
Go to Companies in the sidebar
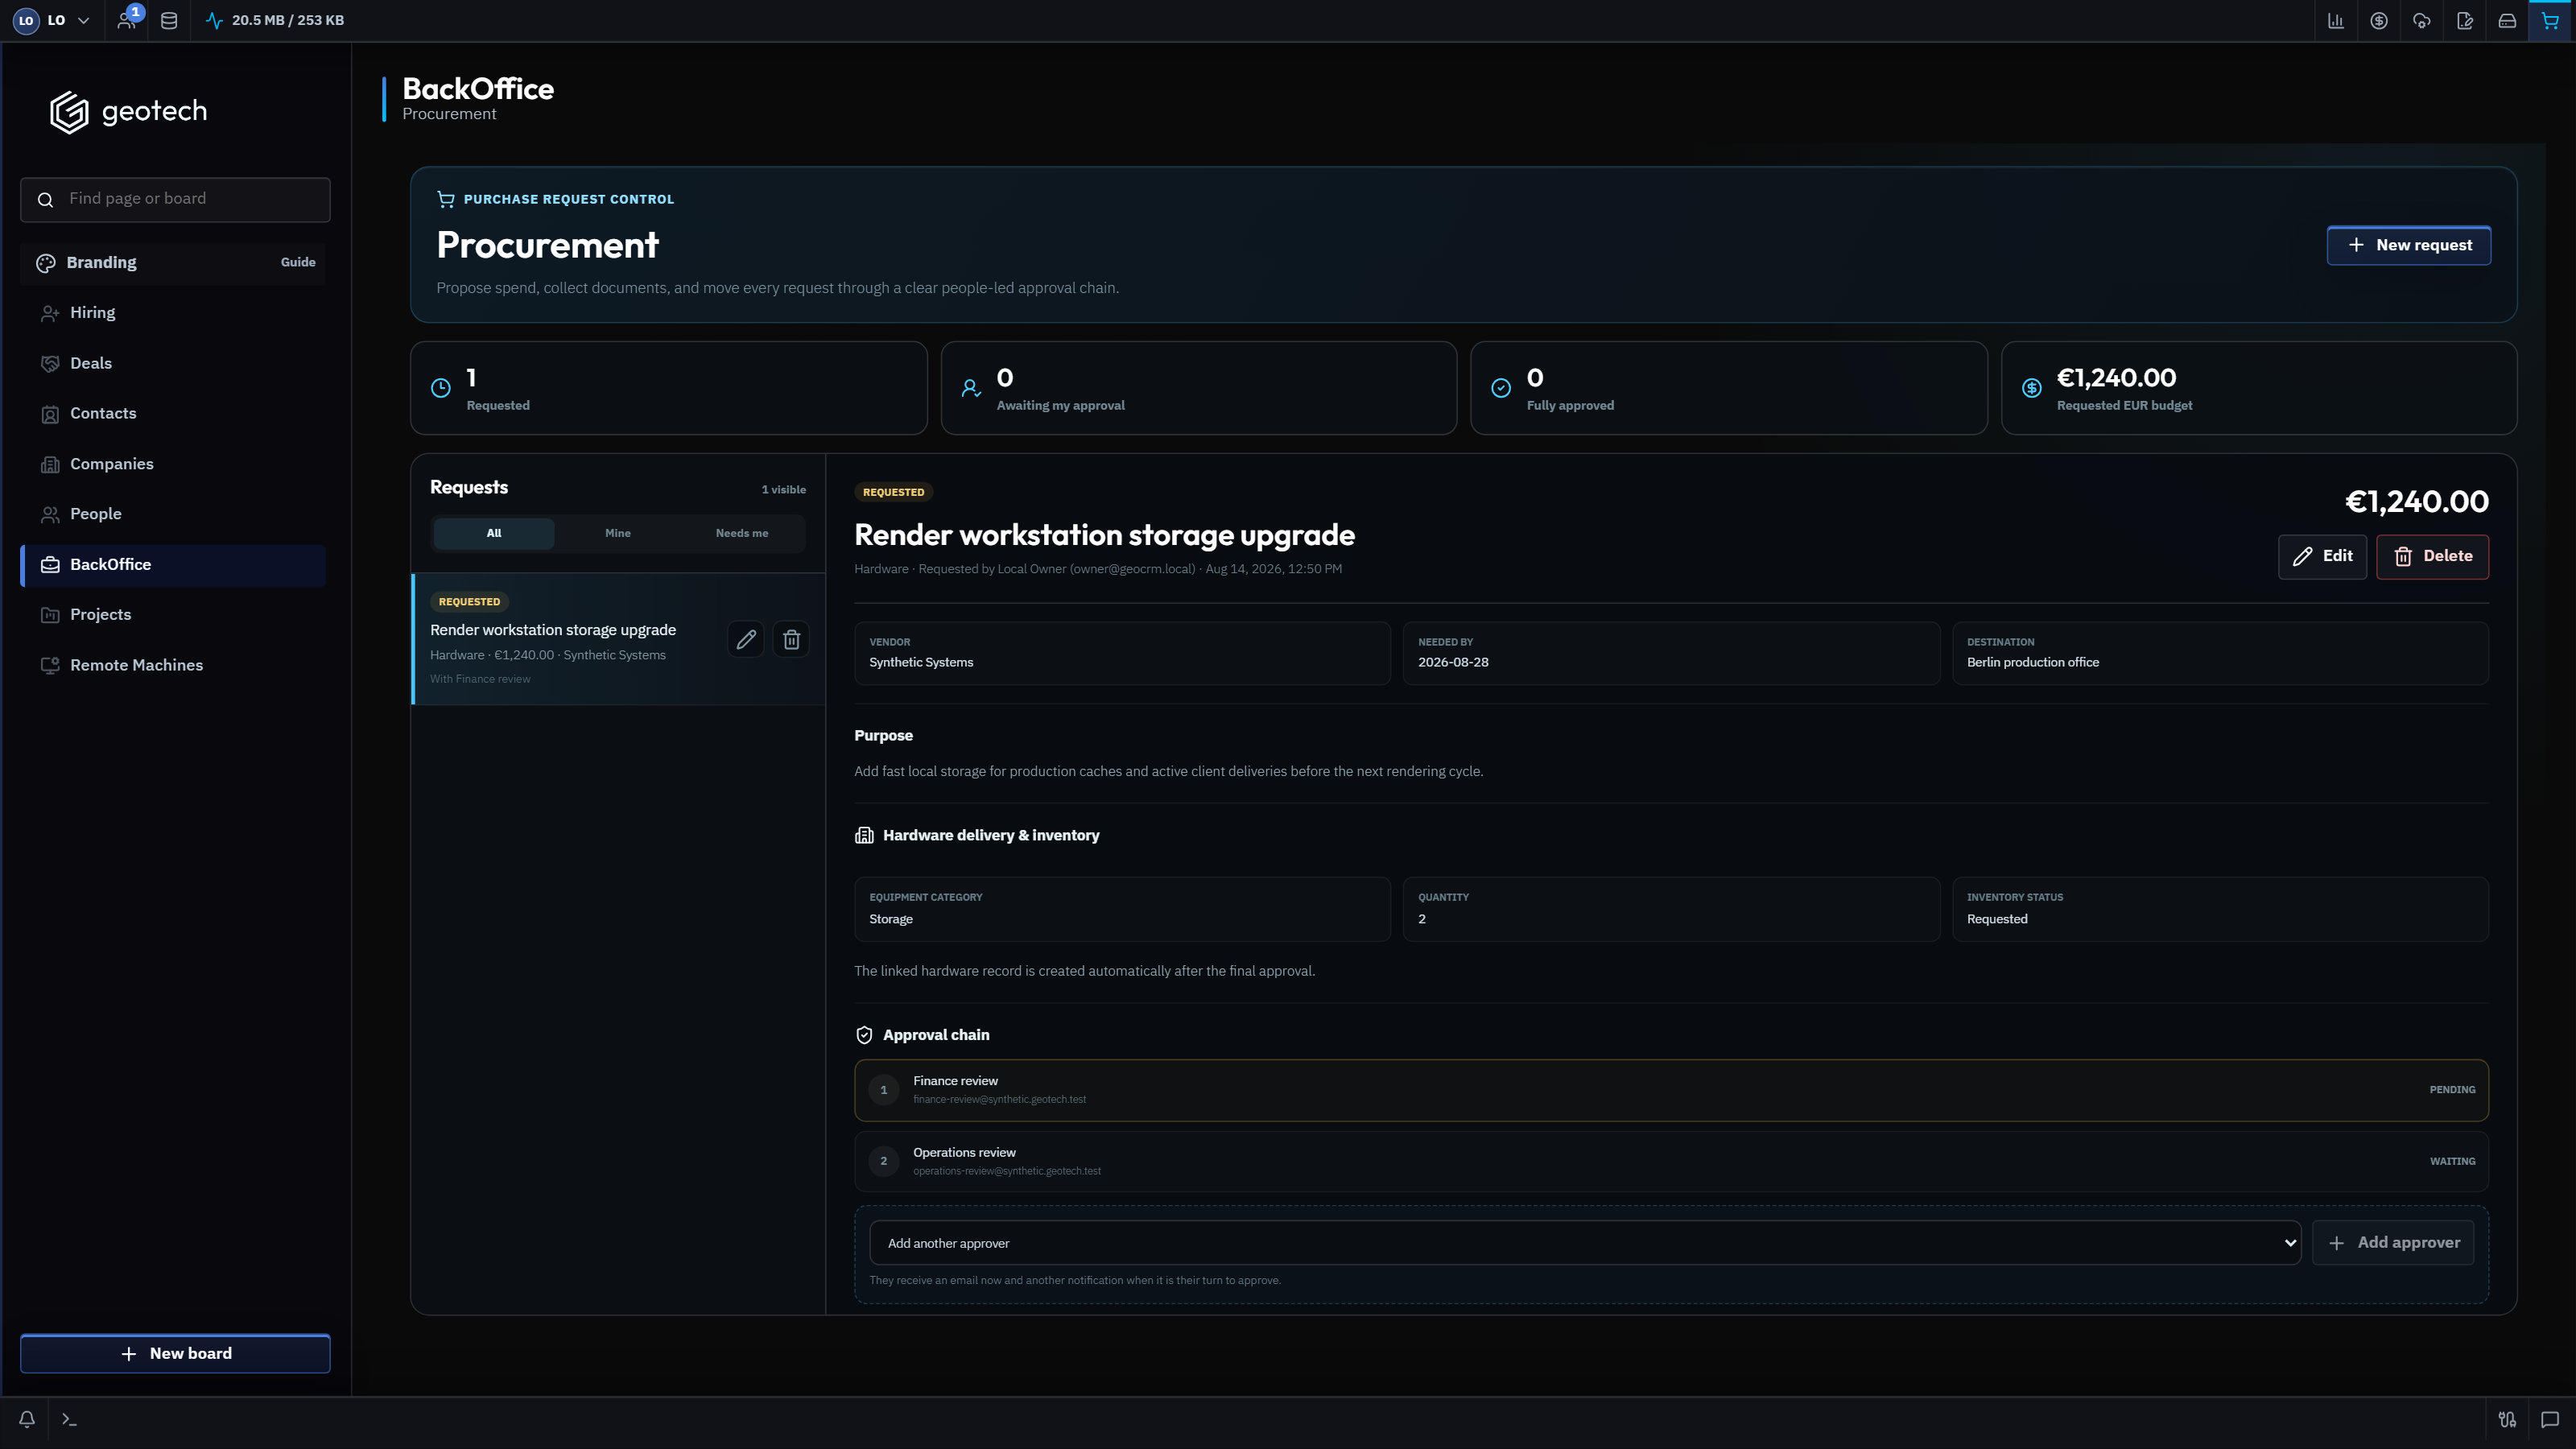pos(173,464)
